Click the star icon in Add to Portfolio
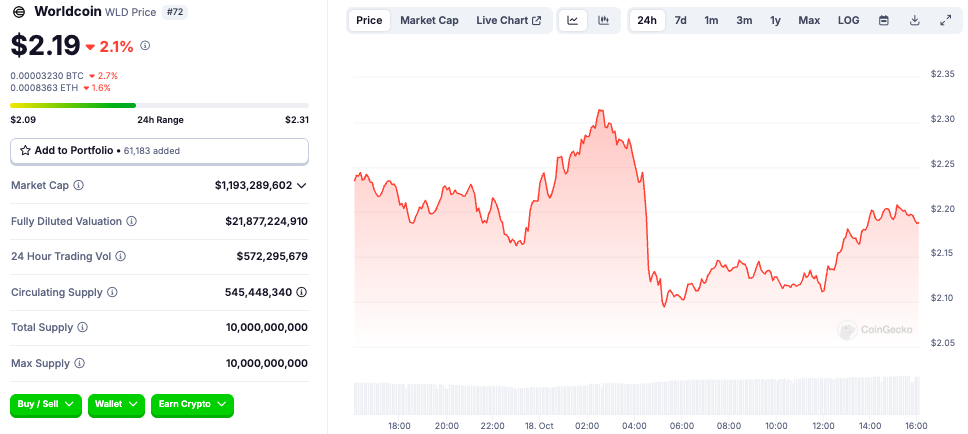The height and width of the screenshot is (434, 968). 25,151
